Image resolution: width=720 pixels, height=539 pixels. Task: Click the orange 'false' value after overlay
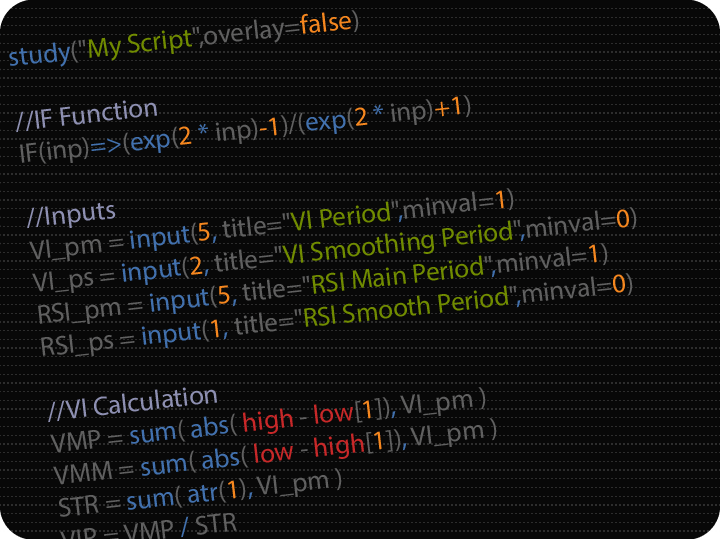(x=326, y=23)
